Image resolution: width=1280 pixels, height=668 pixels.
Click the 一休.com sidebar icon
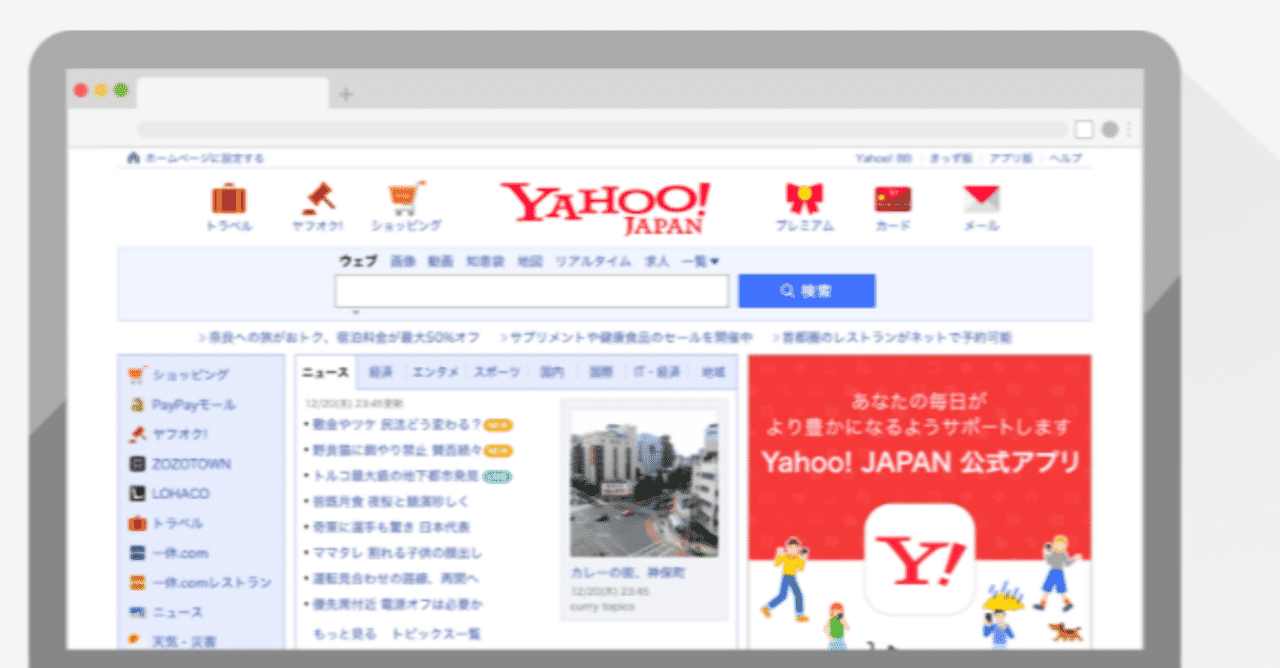coord(138,553)
